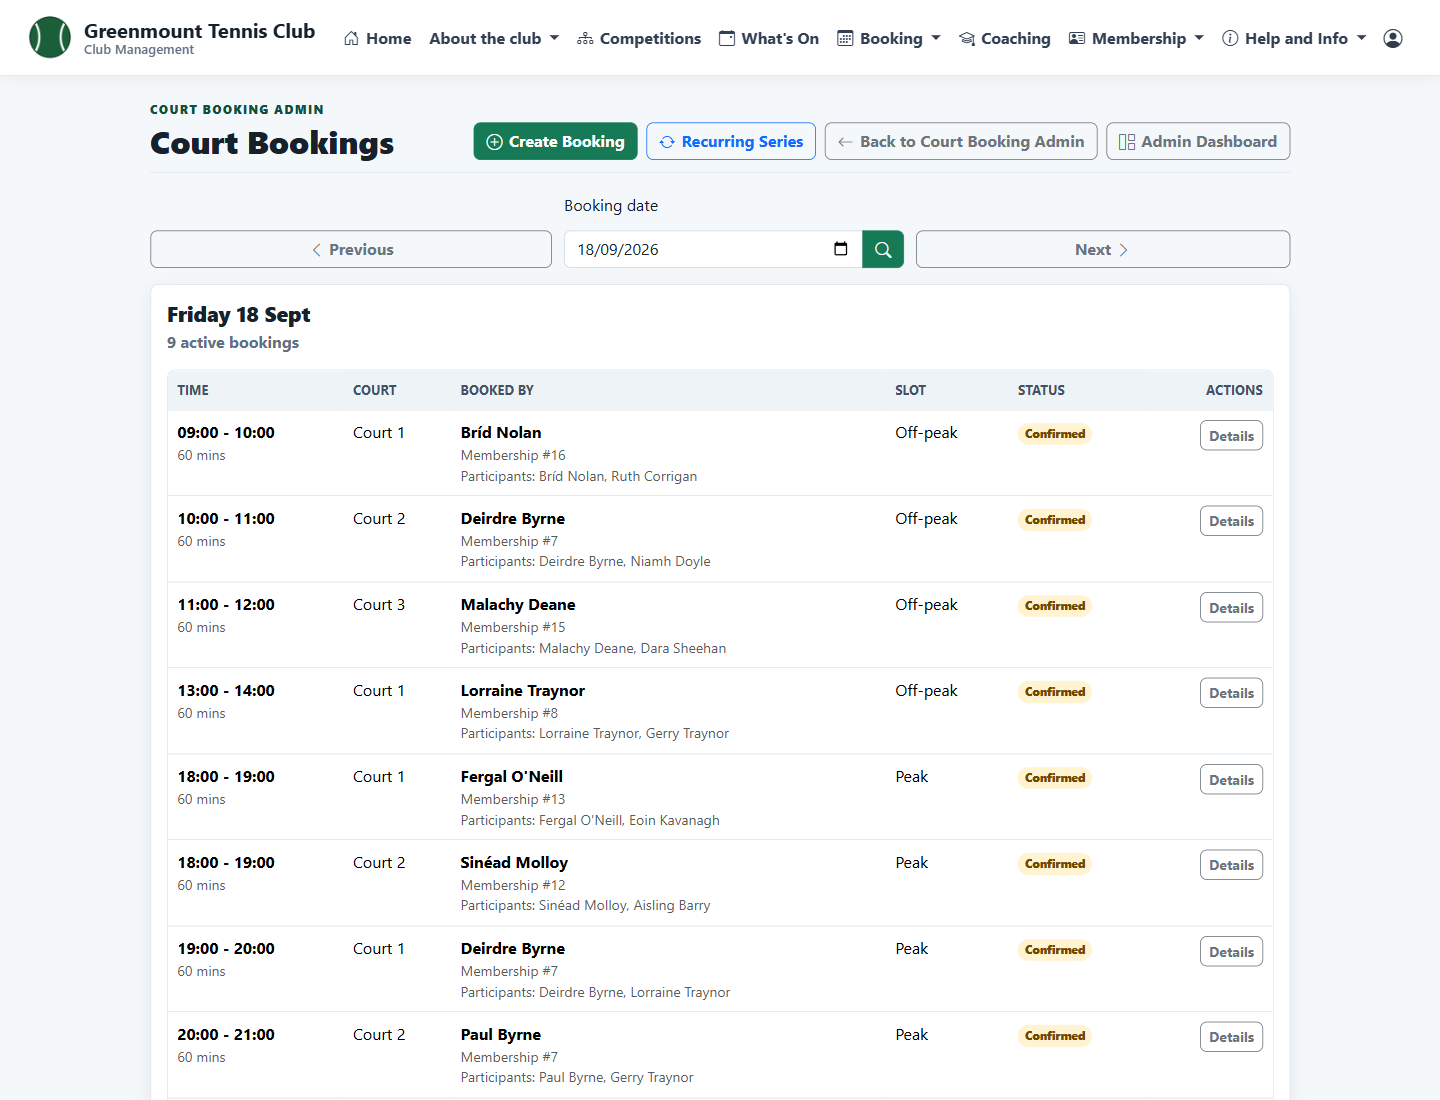This screenshot has height=1100, width=1440.
Task: Open the Admin Dashboard
Action: coord(1198,141)
